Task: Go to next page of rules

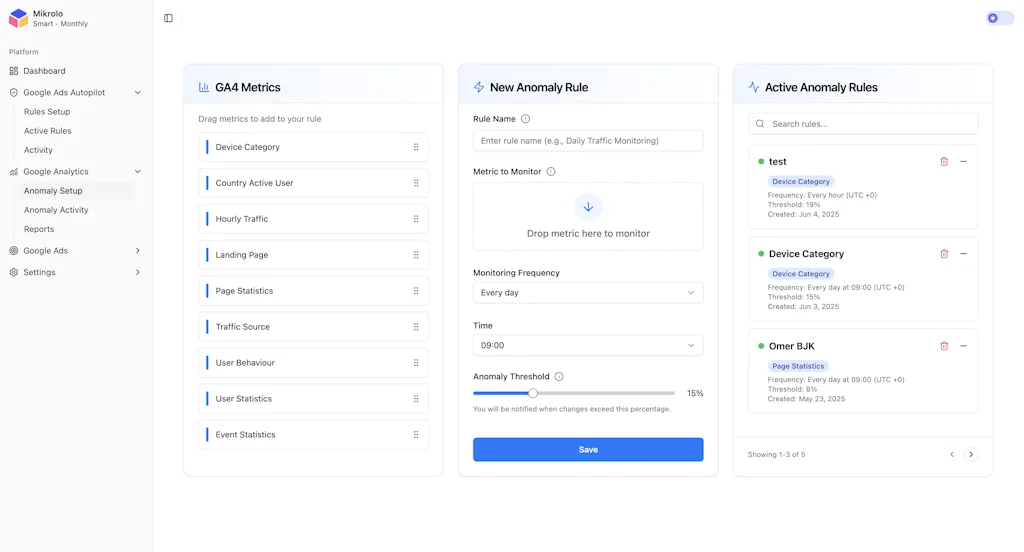Action: coord(970,454)
